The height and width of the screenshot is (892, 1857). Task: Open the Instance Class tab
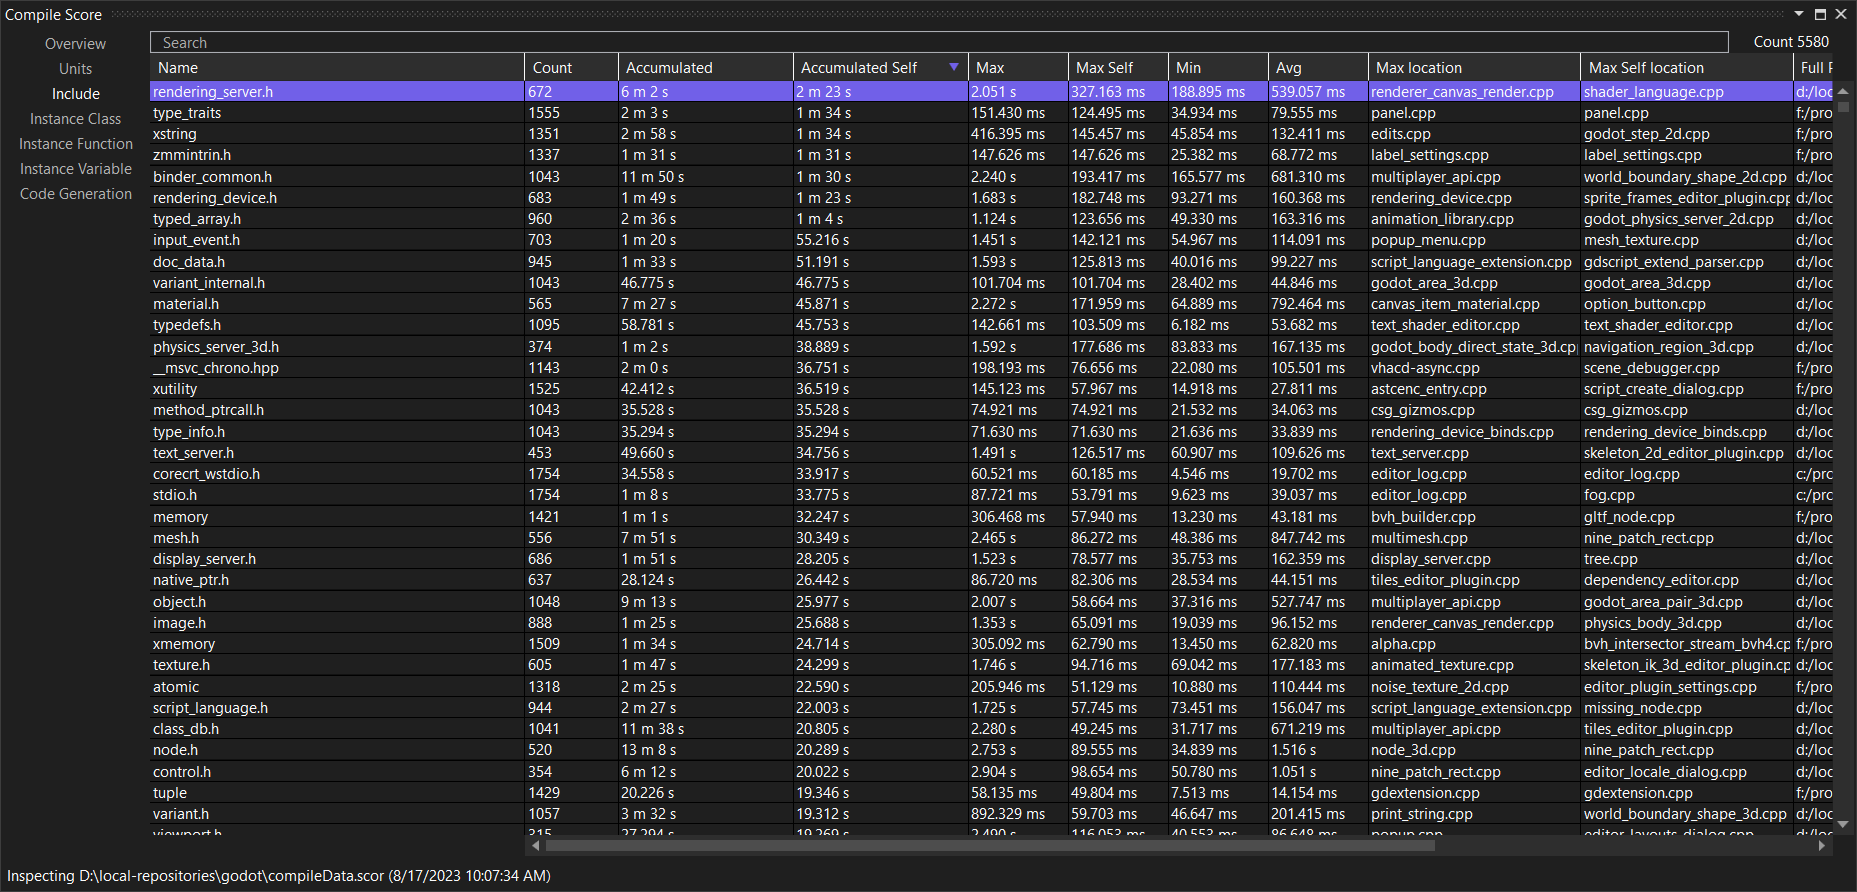coord(75,119)
